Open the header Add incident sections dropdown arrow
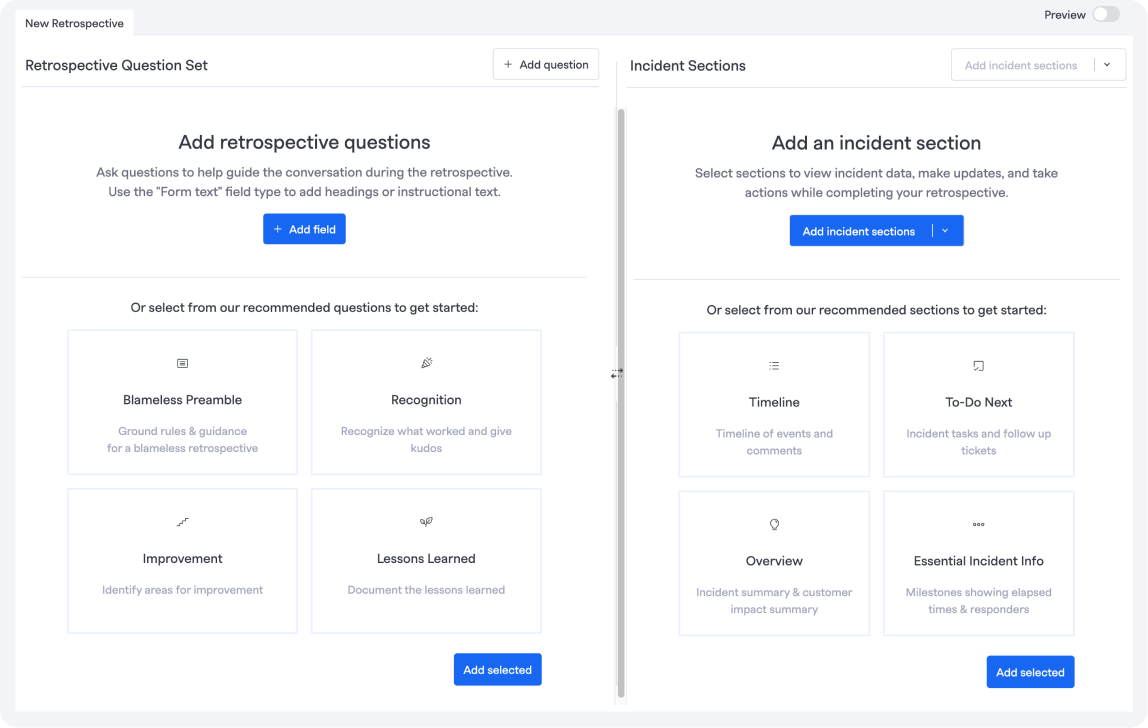Viewport: 1148px width, 728px height. [1107, 65]
